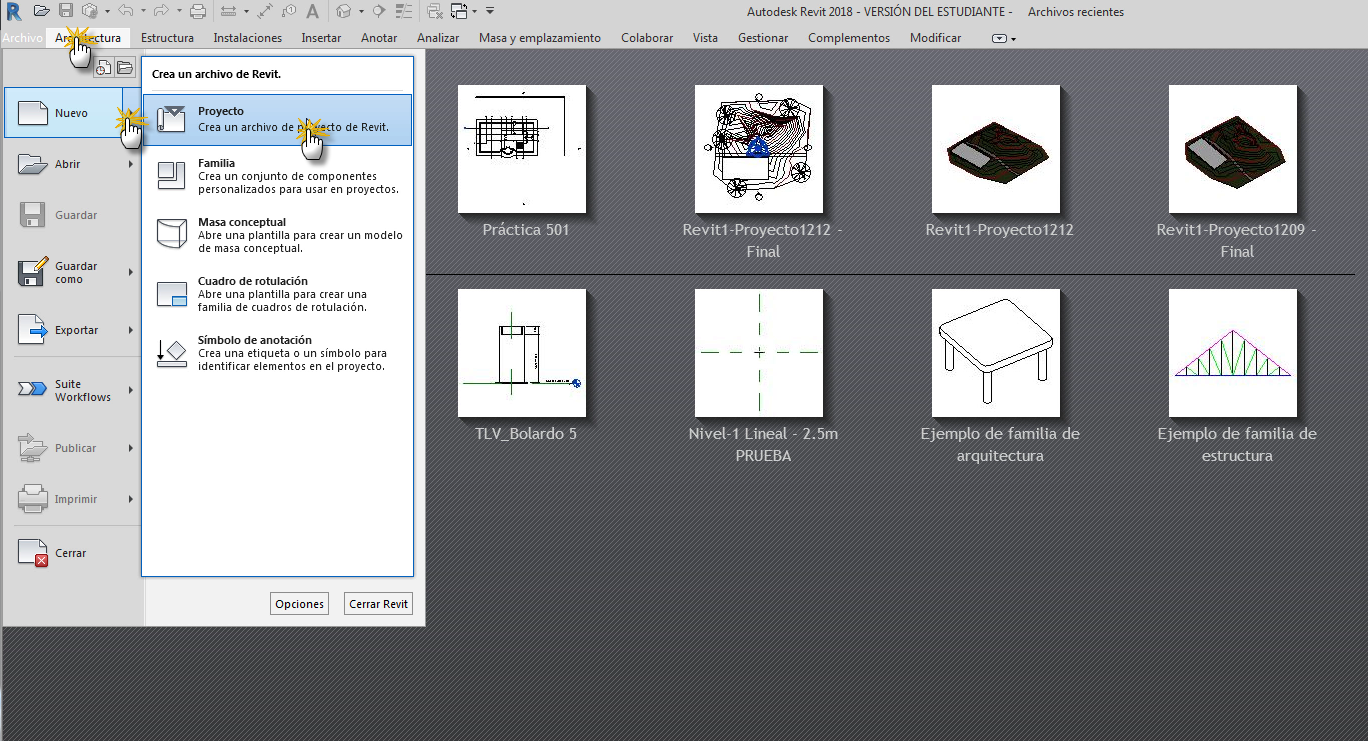This screenshot has height=741, width=1368.
Task: Click the Cerrar Revit button
Action: (378, 604)
